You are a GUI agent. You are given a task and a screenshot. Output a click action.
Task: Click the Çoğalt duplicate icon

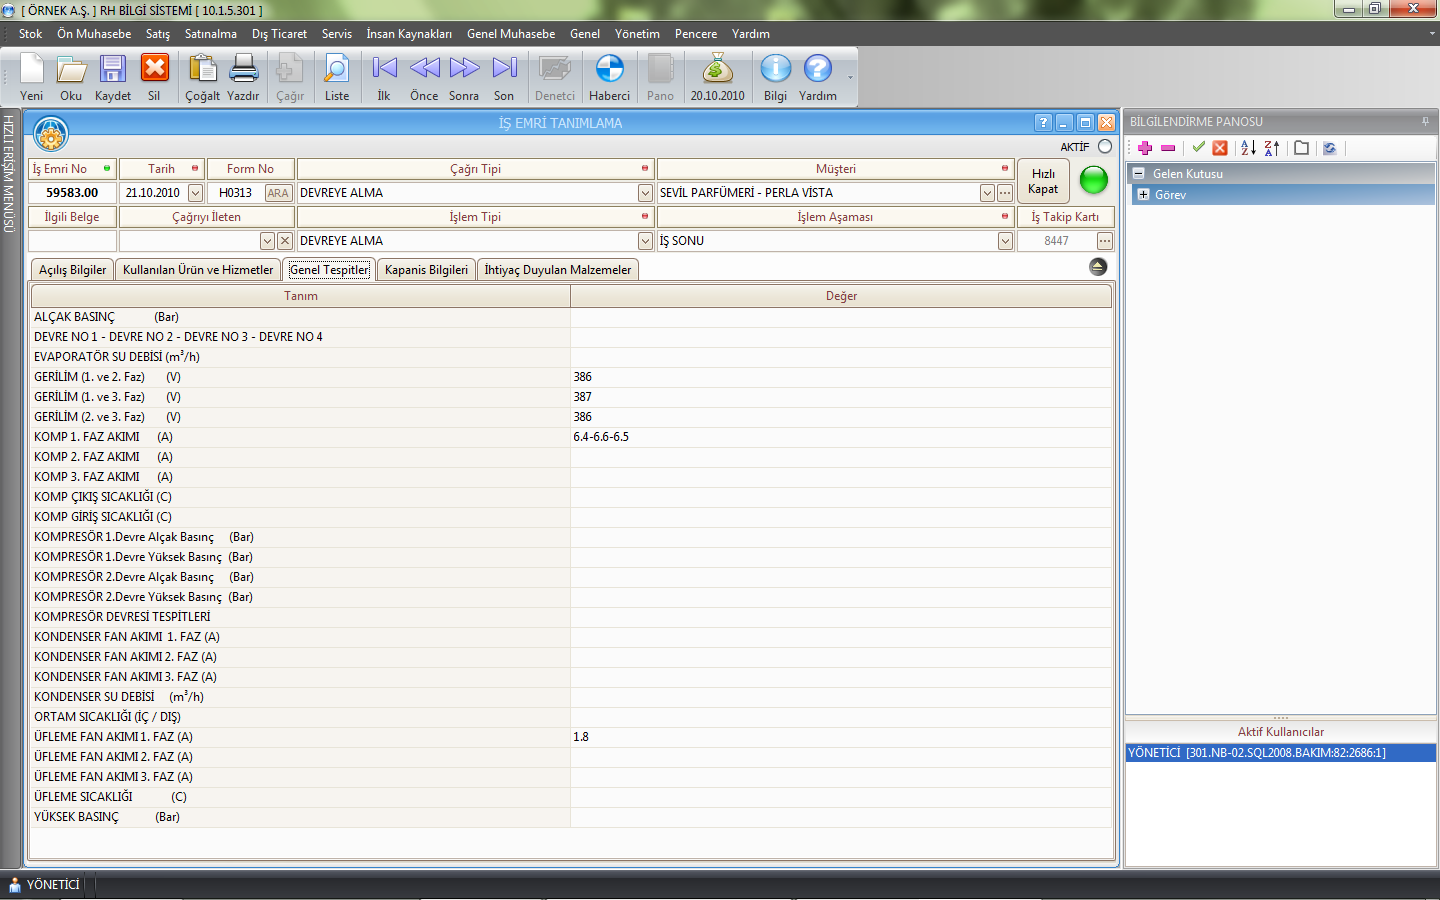pos(202,70)
